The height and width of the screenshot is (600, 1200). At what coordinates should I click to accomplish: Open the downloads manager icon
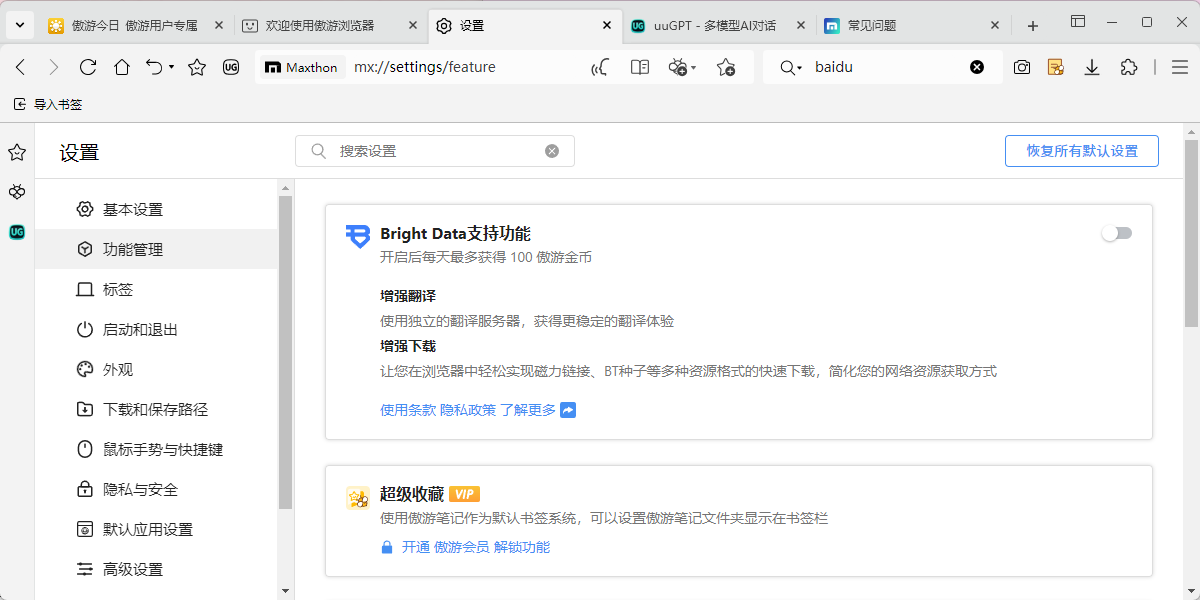(1092, 67)
